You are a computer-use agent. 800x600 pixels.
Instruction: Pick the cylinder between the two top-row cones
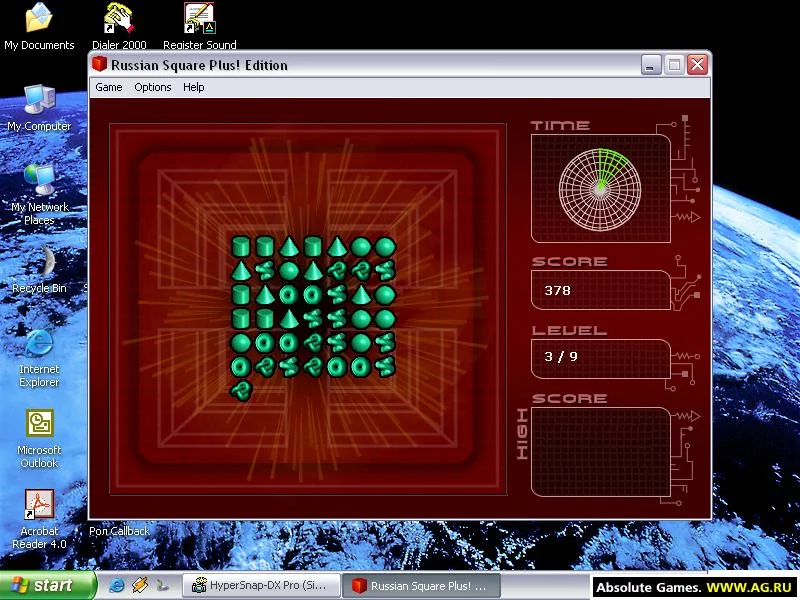(x=313, y=246)
